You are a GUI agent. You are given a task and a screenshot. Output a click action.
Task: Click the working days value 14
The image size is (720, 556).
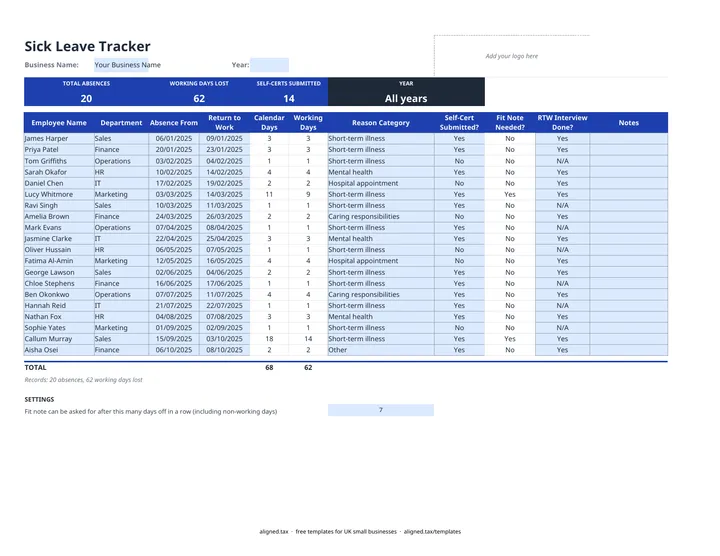(x=308, y=339)
